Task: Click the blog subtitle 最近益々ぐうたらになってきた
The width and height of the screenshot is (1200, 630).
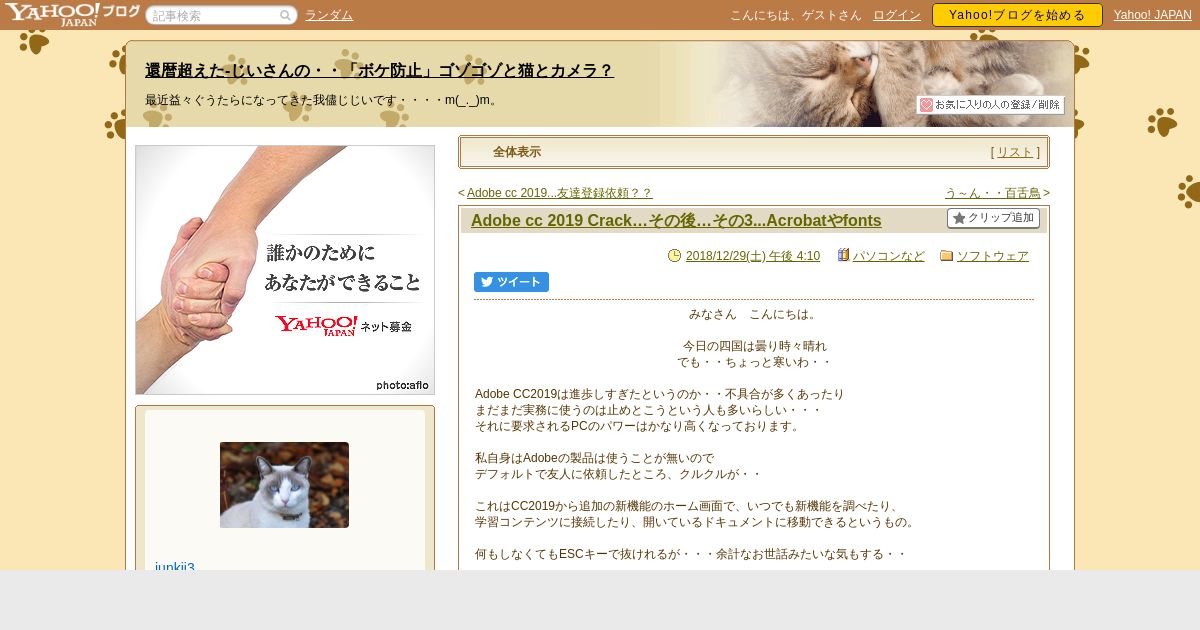Action: click(x=322, y=100)
